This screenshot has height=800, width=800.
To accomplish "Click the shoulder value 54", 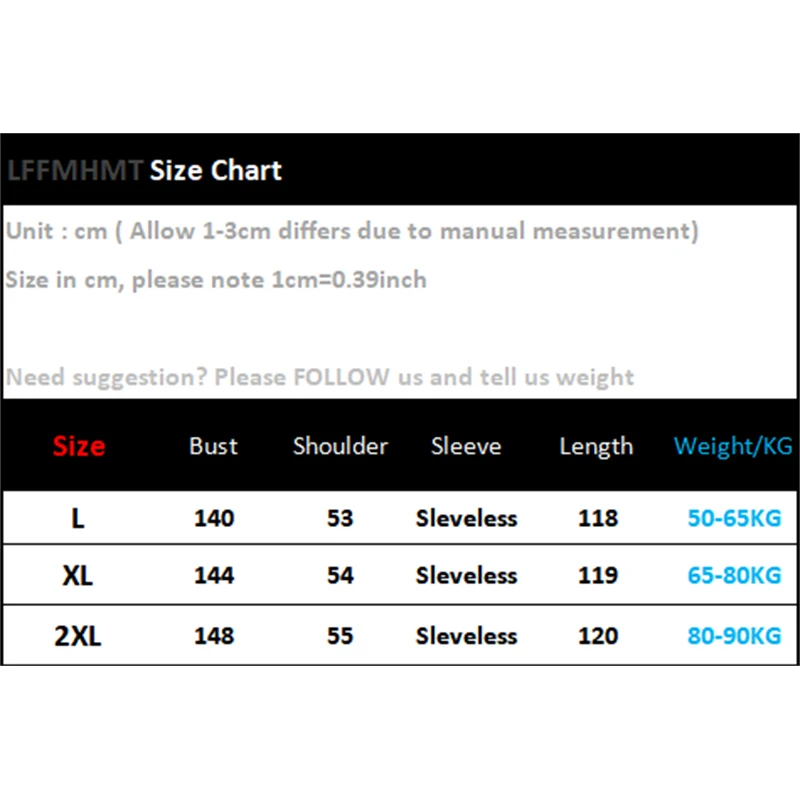I will point(340,576).
